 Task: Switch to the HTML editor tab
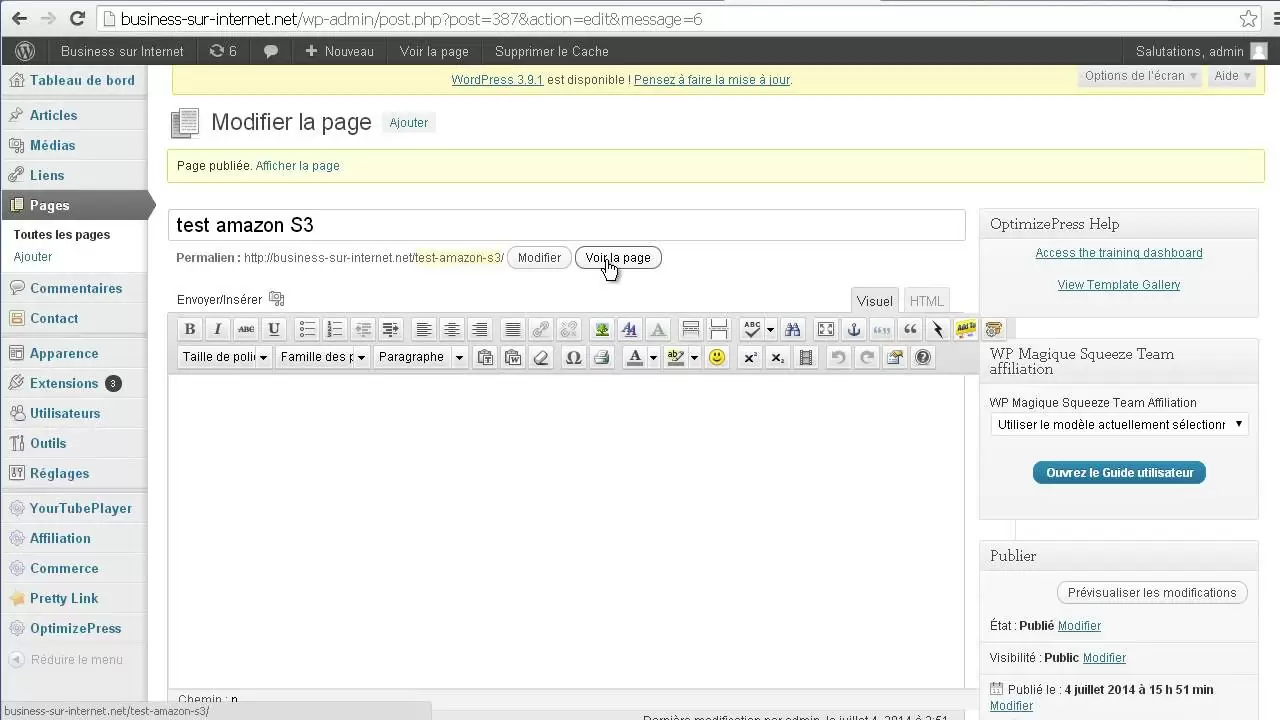pos(926,301)
